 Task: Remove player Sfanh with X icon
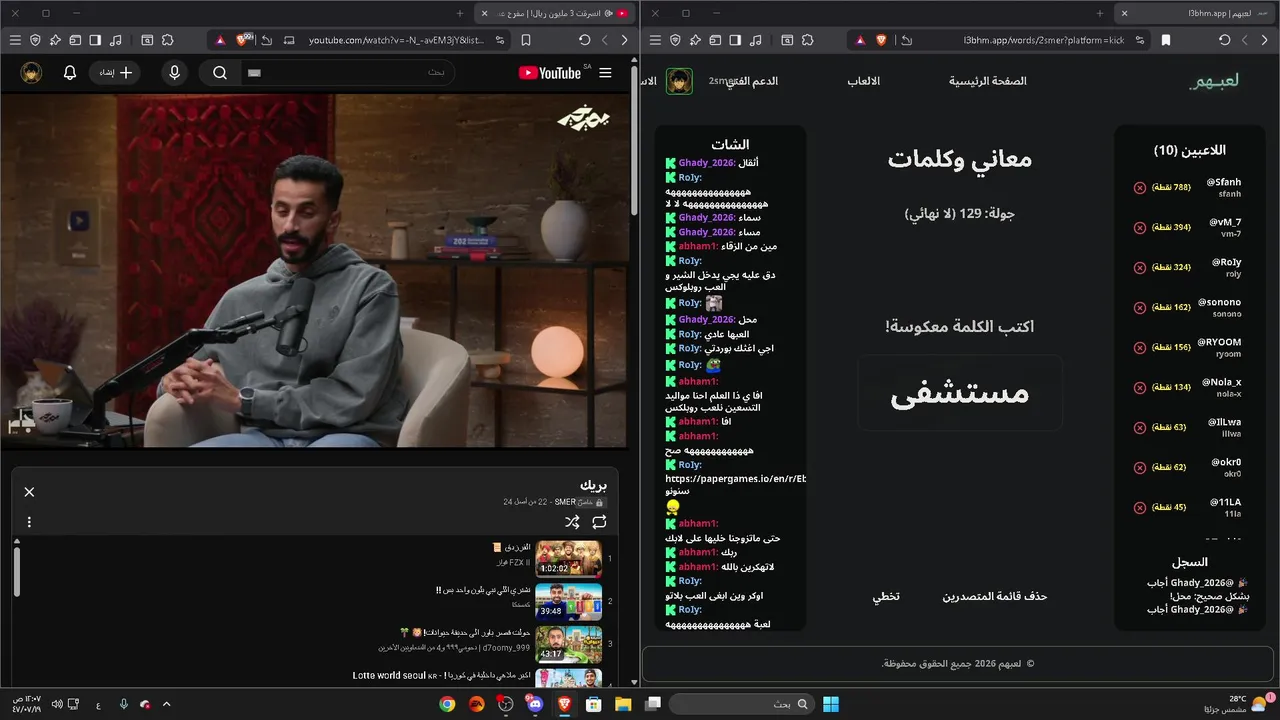pyautogui.click(x=1139, y=187)
